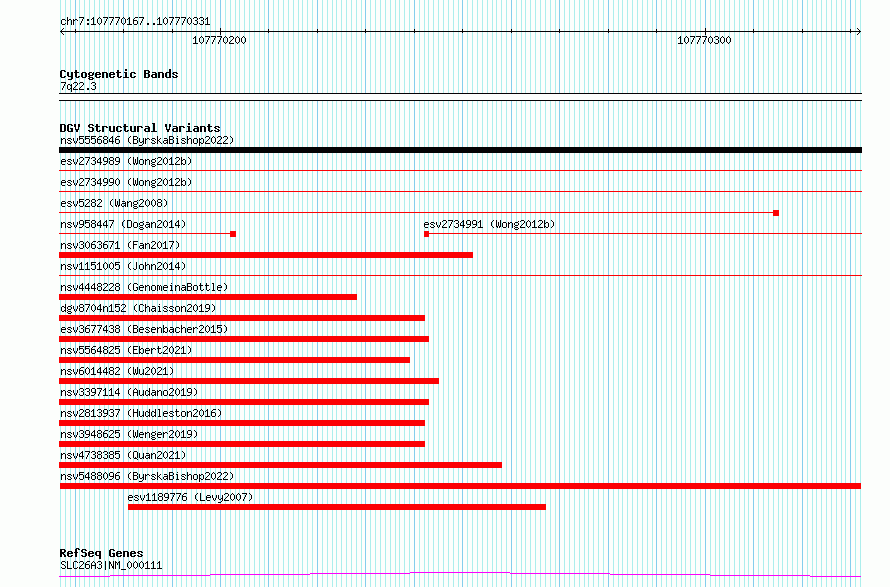The height and width of the screenshot is (587, 890).
Task: Click the chr7:107770167..107770331 coordinate label
Action: click(x=135, y=22)
